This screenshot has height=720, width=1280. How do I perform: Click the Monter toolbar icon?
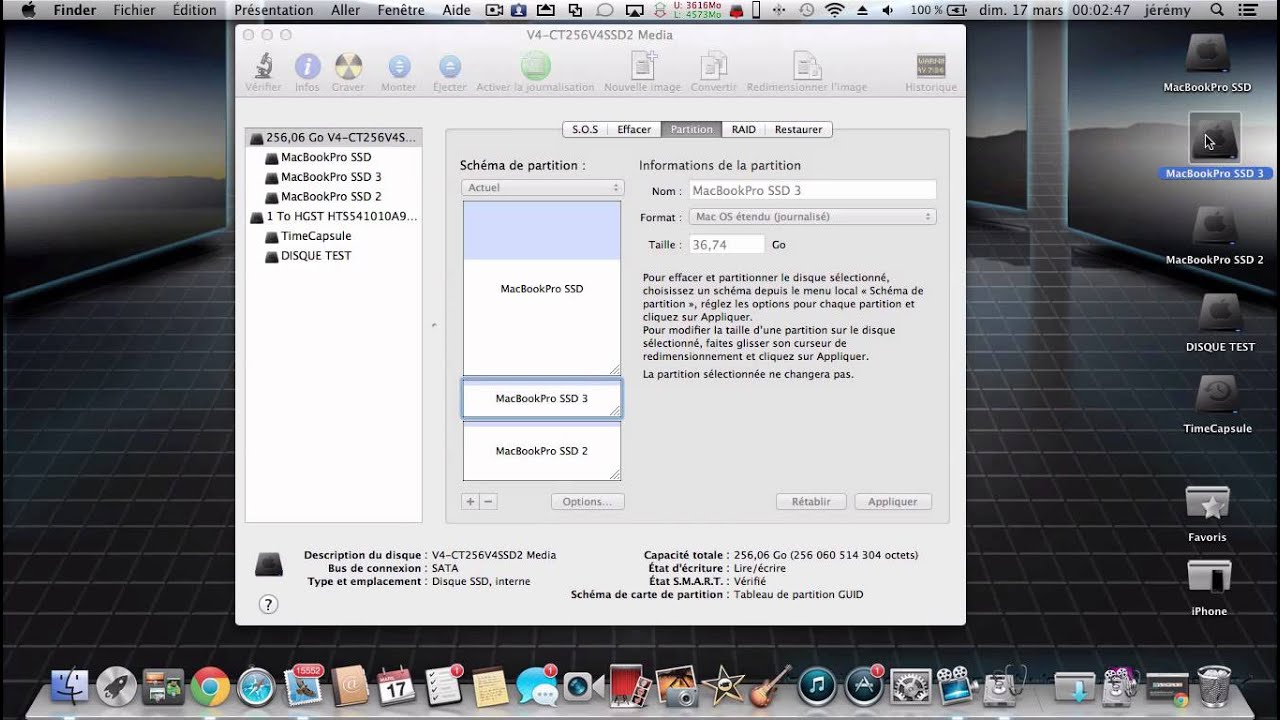tap(399, 67)
